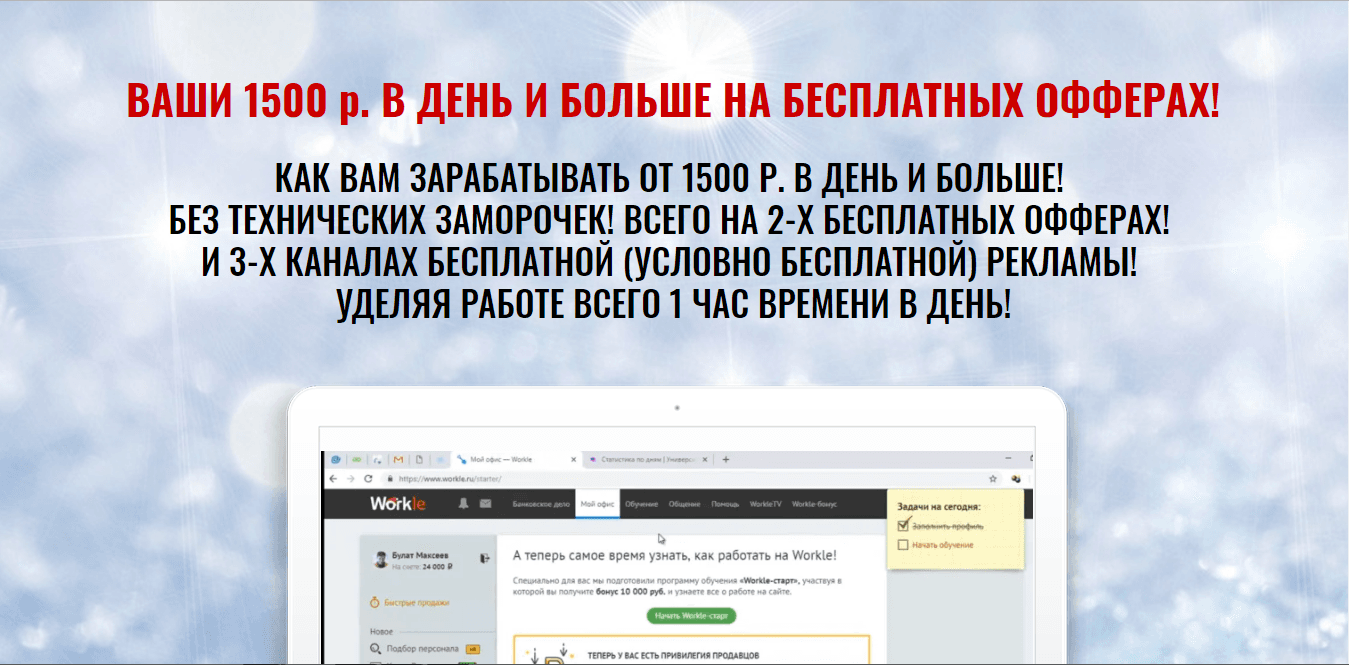Screen dimensions: 1349x665
Task: Open a new browser tab with plus button
Action: pyautogui.click(x=726, y=459)
